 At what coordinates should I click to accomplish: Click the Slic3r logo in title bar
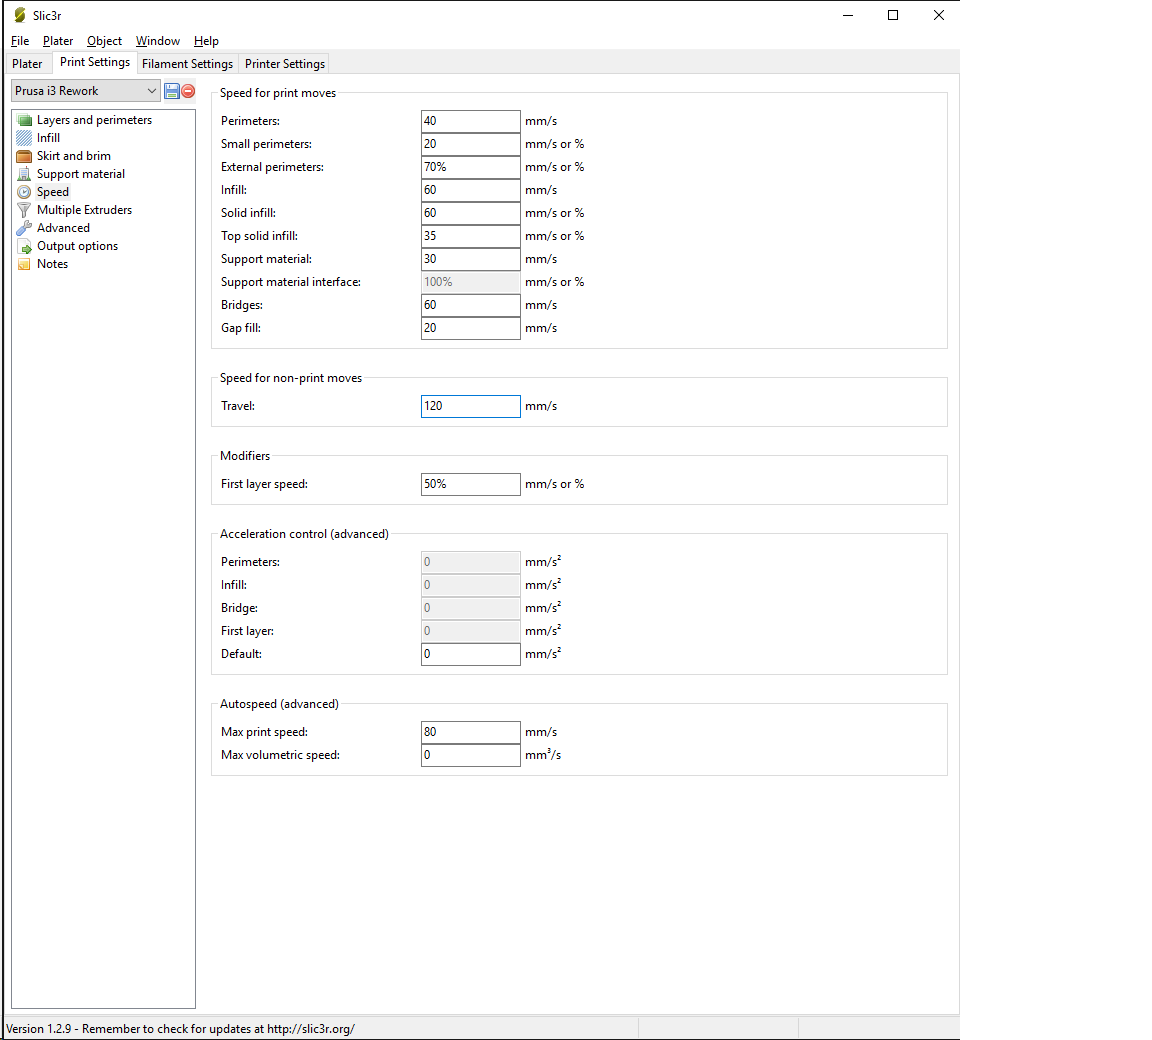click(20, 15)
